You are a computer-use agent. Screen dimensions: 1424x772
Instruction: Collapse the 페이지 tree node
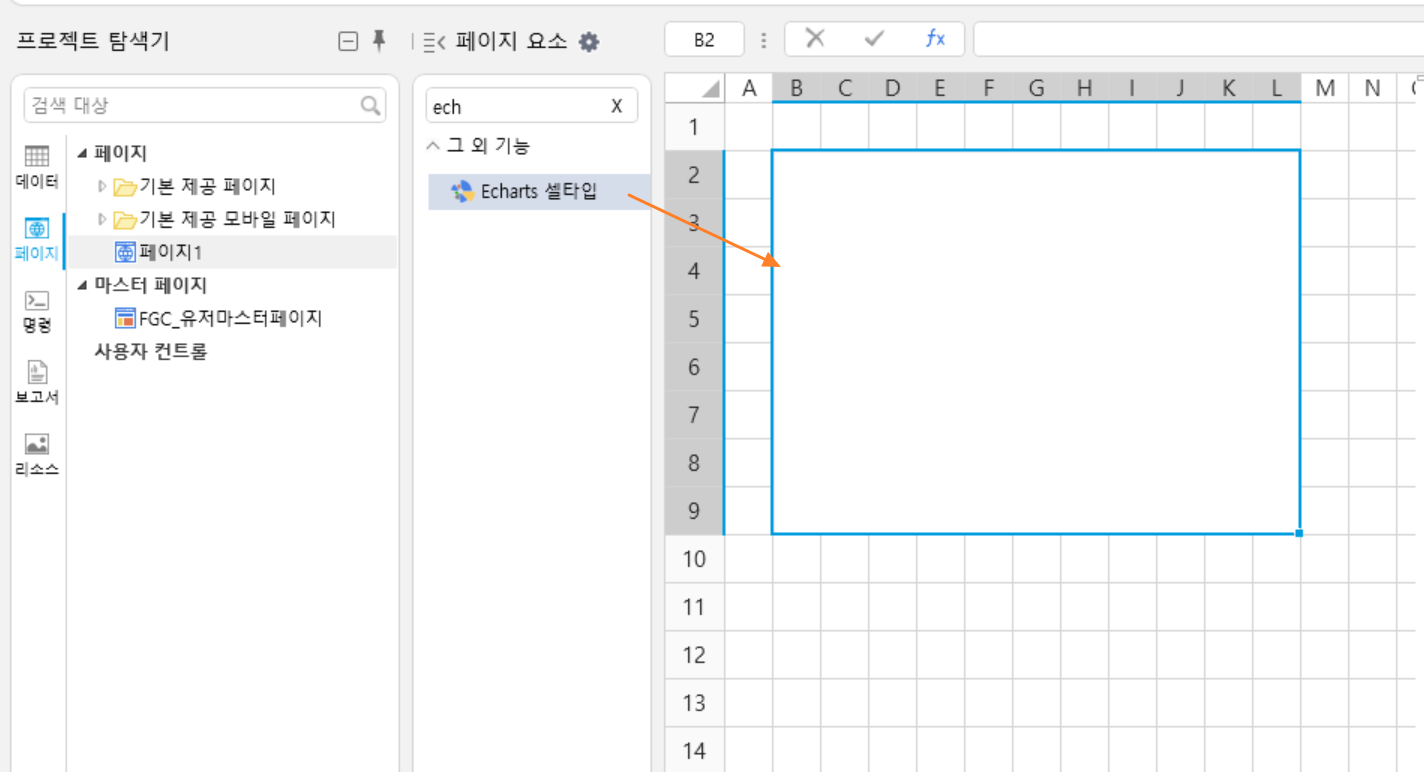82,154
